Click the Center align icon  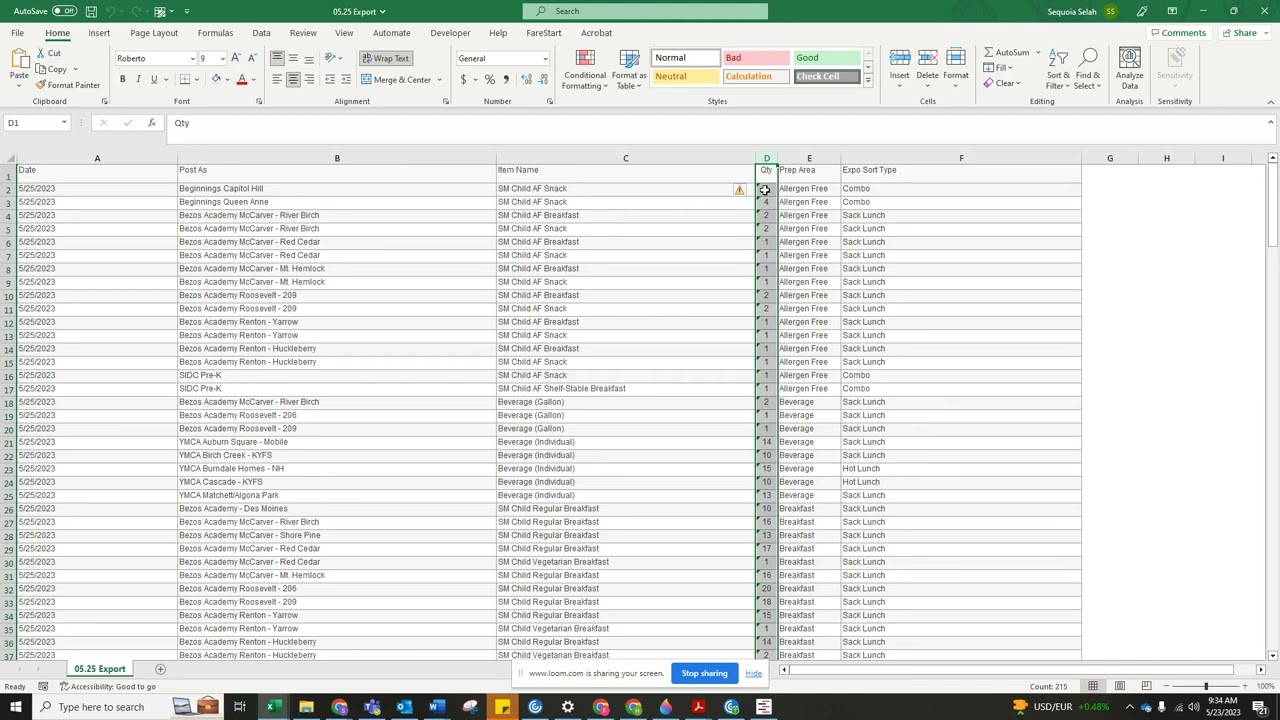pyautogui.click(x=293, y=80)
